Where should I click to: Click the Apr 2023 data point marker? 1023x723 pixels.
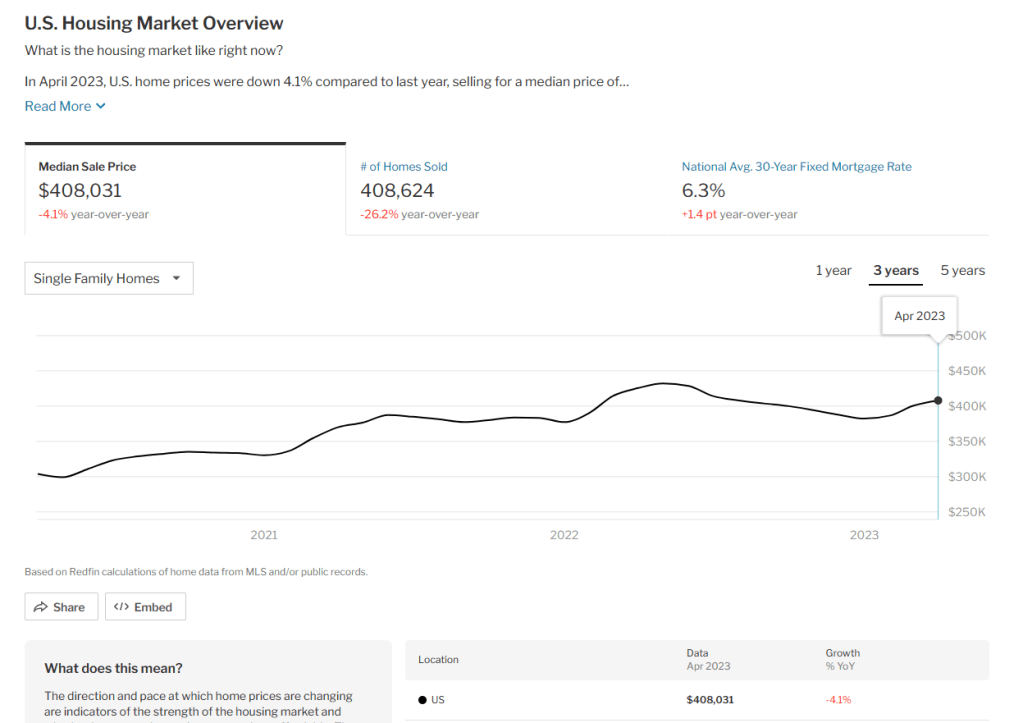938,400
